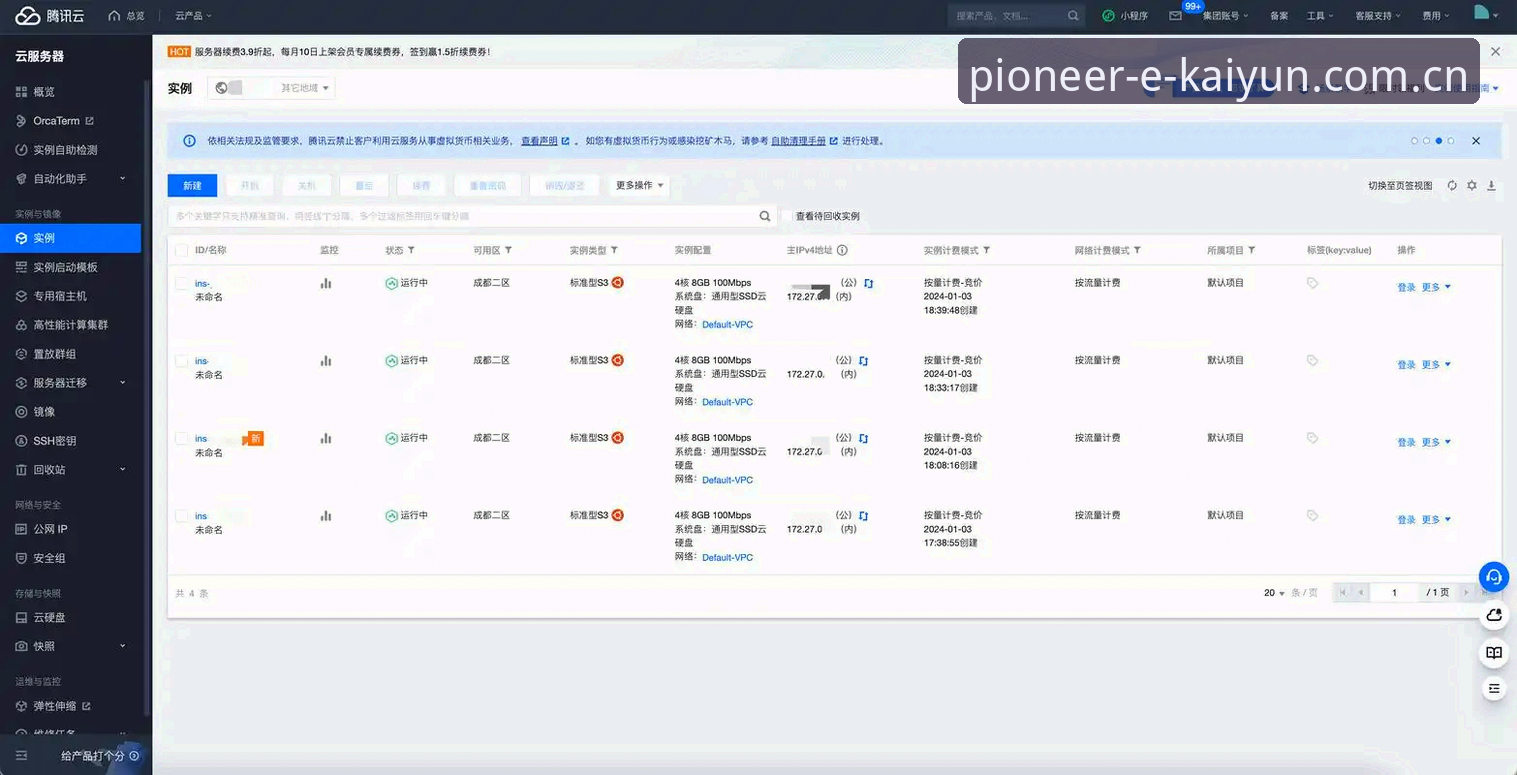Viewport: 1517px width, 775px height.
Task: Open the 小程序 mini program link
Action: (1125, 16)
